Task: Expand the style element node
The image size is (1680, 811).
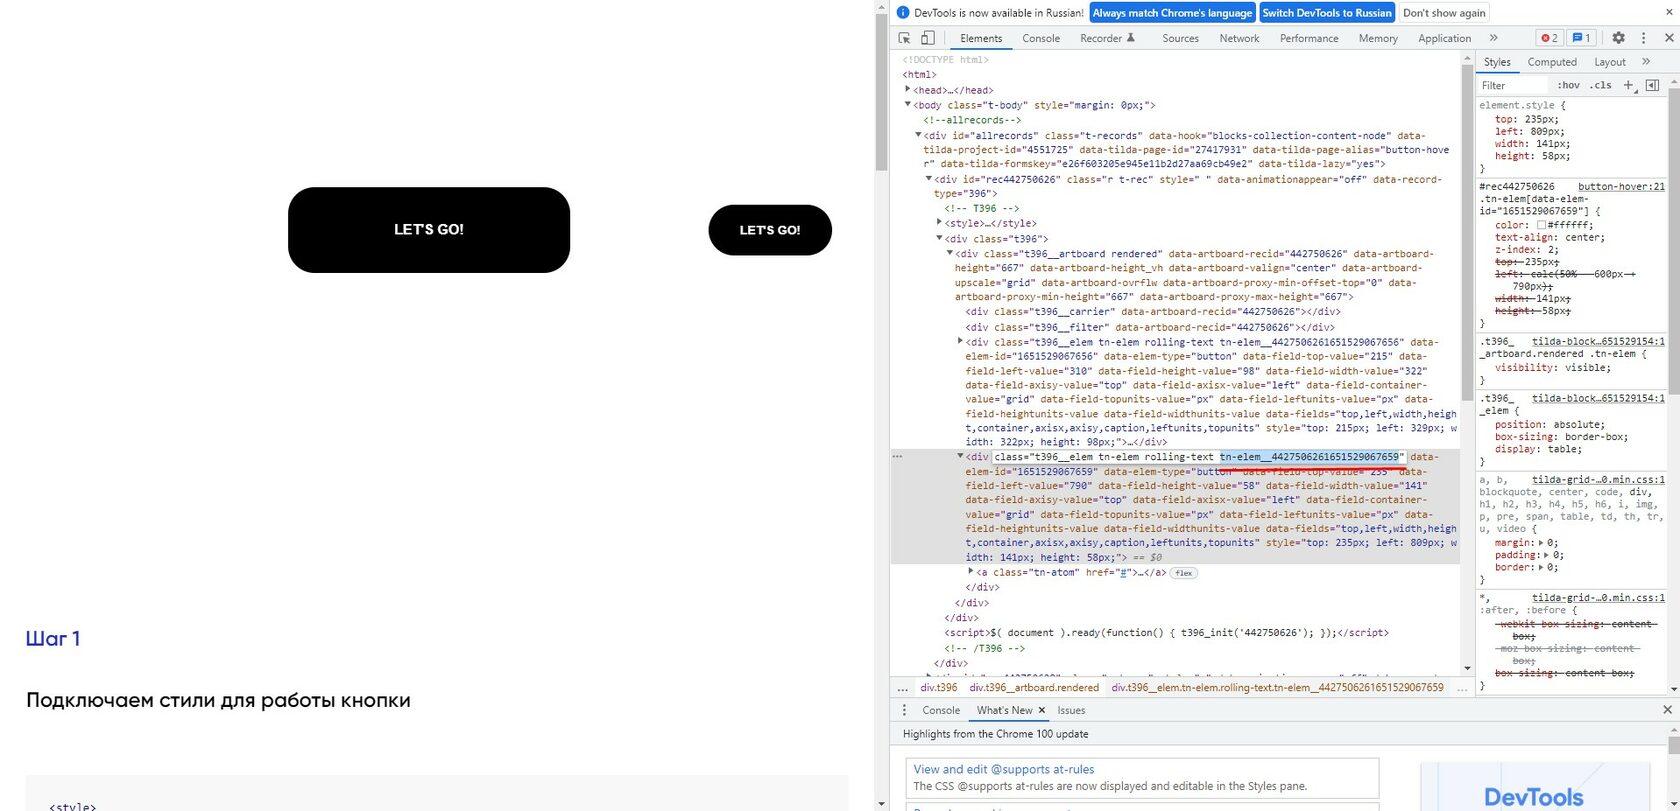Action: (x=939, y=223)
